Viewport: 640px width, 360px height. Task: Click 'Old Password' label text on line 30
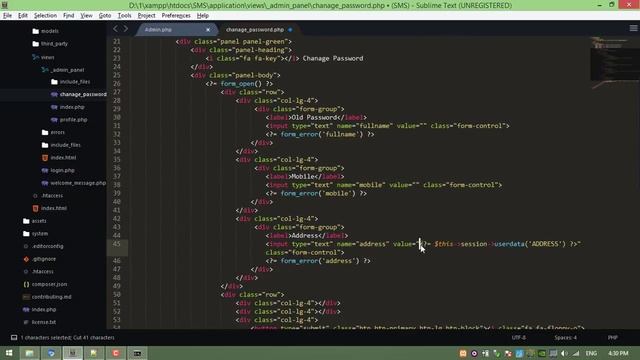coord(314,118)
